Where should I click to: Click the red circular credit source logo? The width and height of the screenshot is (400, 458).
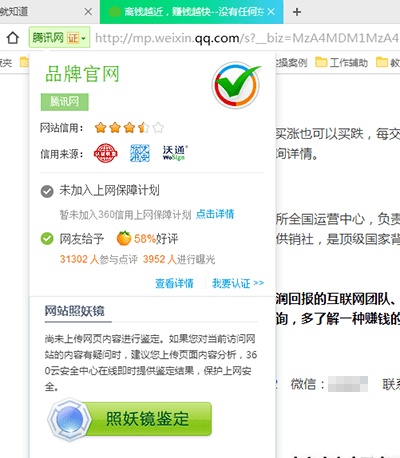(x=105, y=153)
